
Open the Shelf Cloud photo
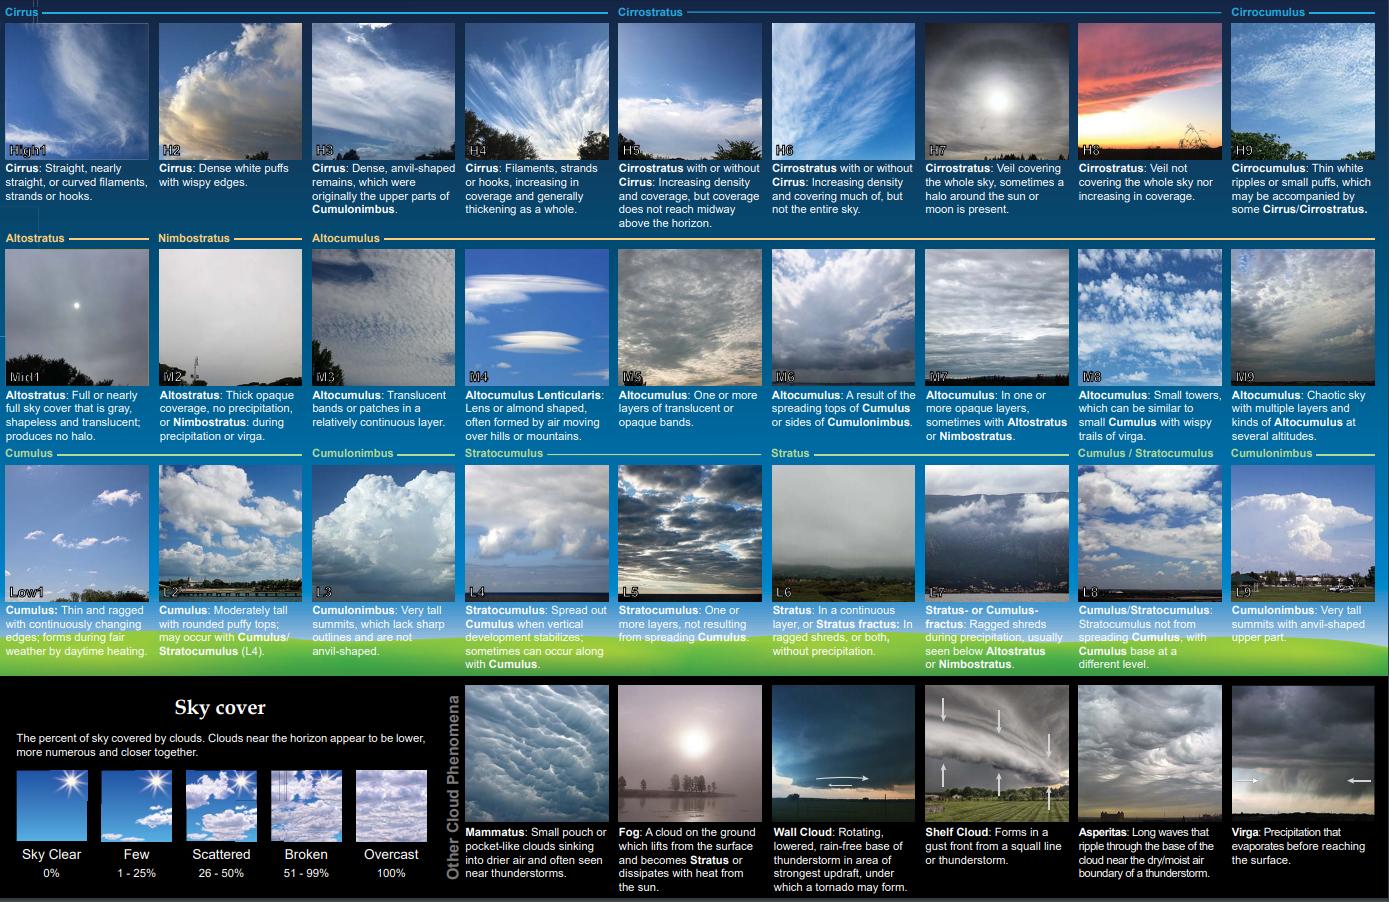[996, 753]
